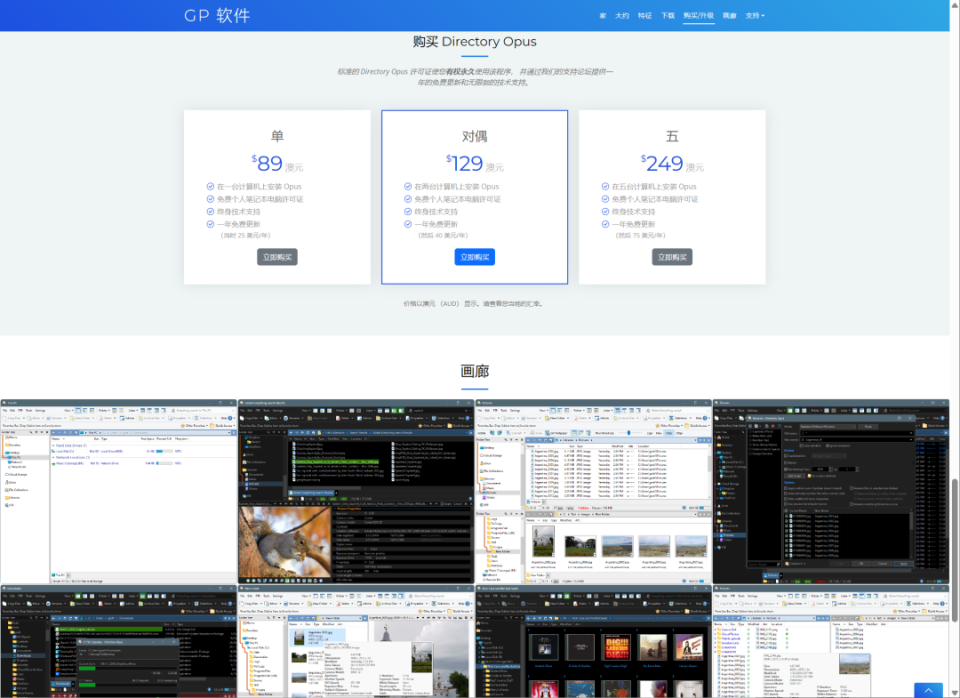The image size is (960, 698).
Task: Click the 购买 Directory Opus heading
Action: click(x=474, y=42)
